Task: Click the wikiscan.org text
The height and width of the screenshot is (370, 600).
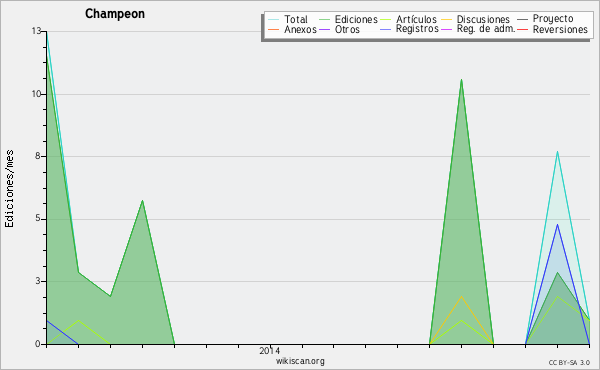Action: pyautogui.click(x=300, y=361)
